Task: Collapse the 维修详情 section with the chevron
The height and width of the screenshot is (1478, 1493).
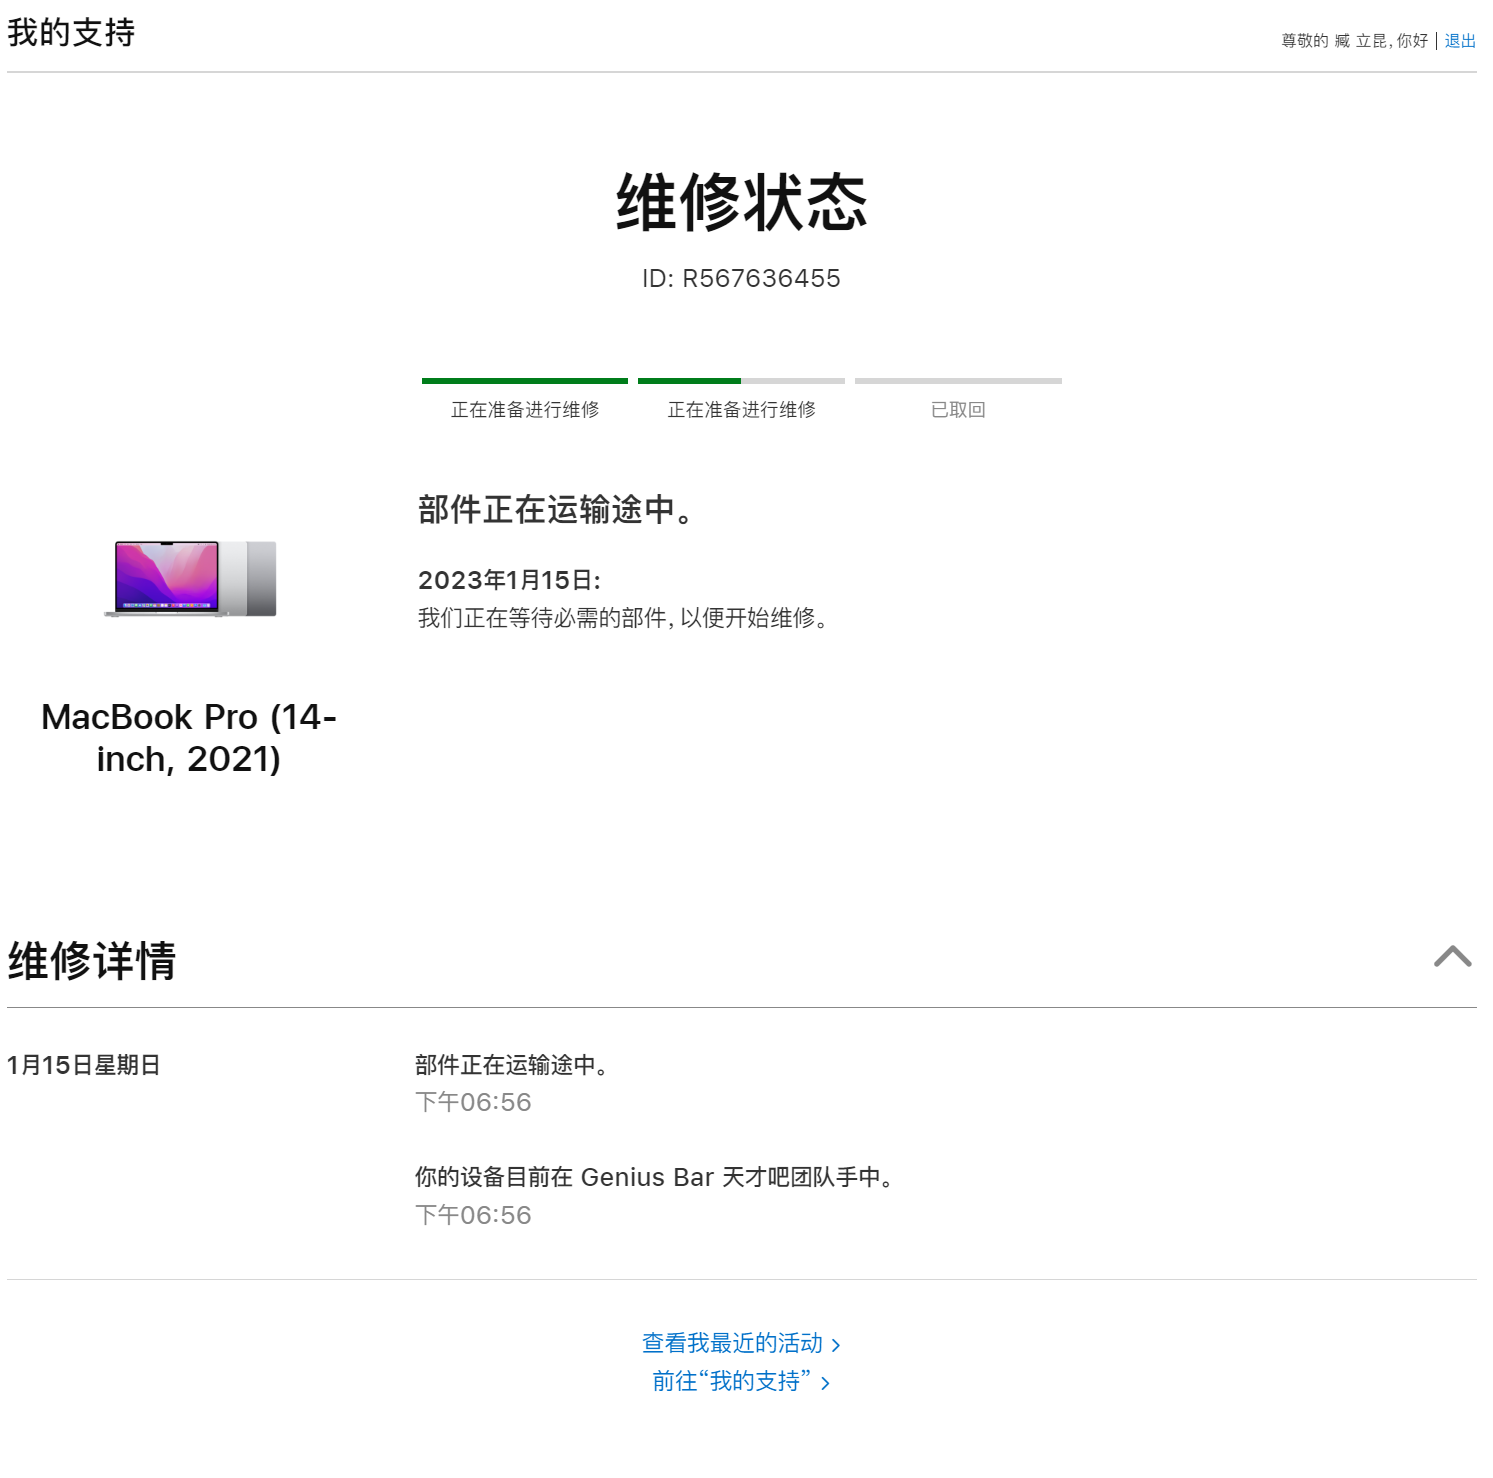Action: point(1452,957)
